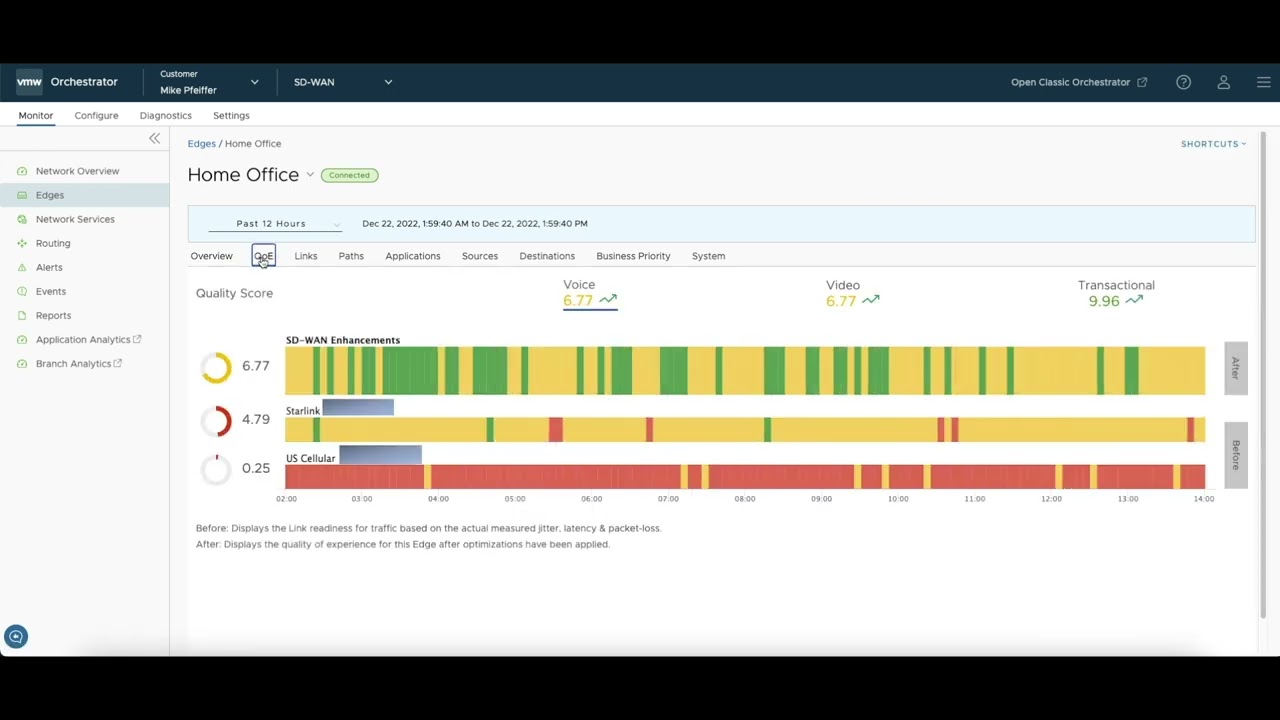1280x720 pixels.
Task: Click the 4.79 Starlink score value
Action: 255,419
